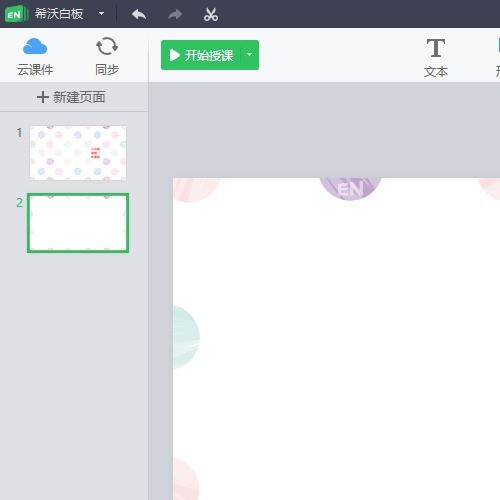Viewport: 500px width, 500px height.
Task: Click the 希沃白板 title text
Action: coord(59,14)
